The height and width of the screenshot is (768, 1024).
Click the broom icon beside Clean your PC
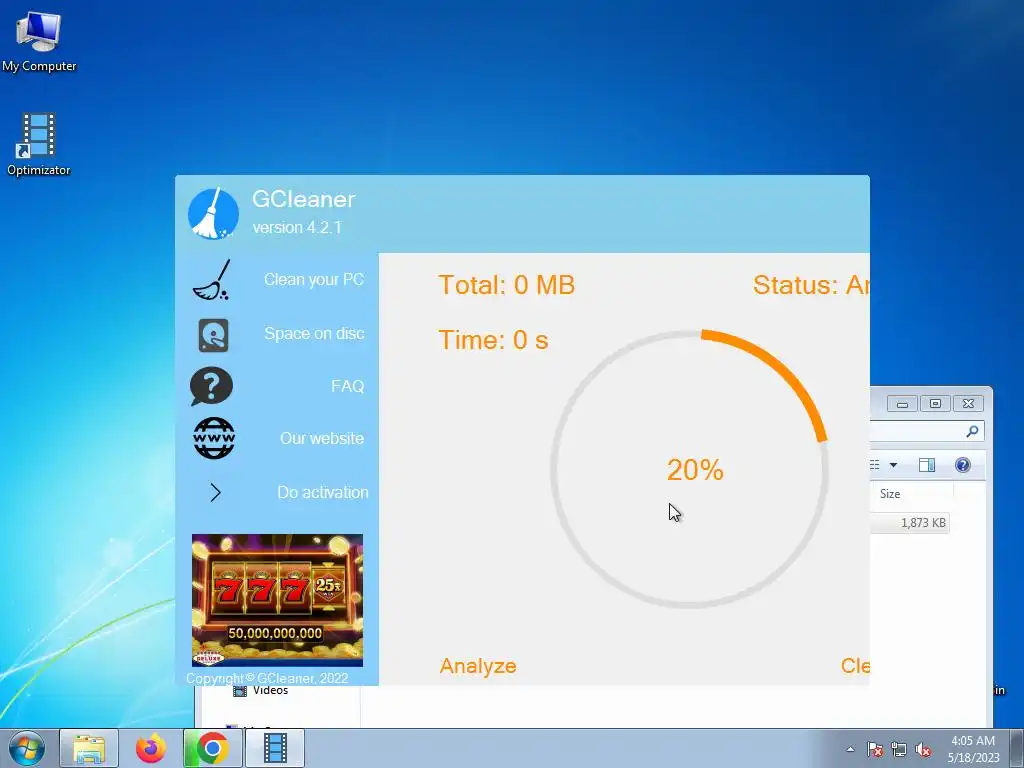212,280
